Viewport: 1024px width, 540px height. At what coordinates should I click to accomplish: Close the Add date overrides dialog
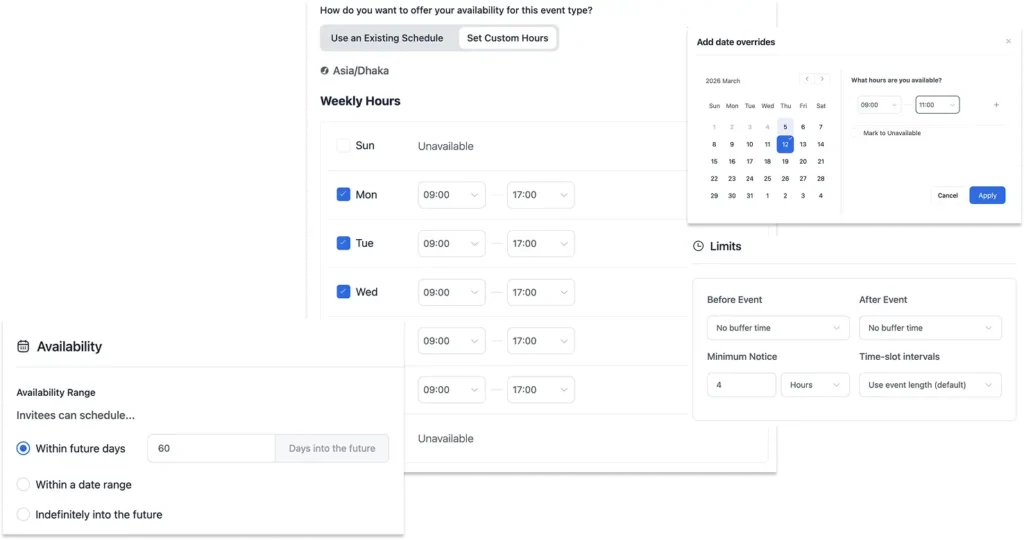pos(1008,41)
